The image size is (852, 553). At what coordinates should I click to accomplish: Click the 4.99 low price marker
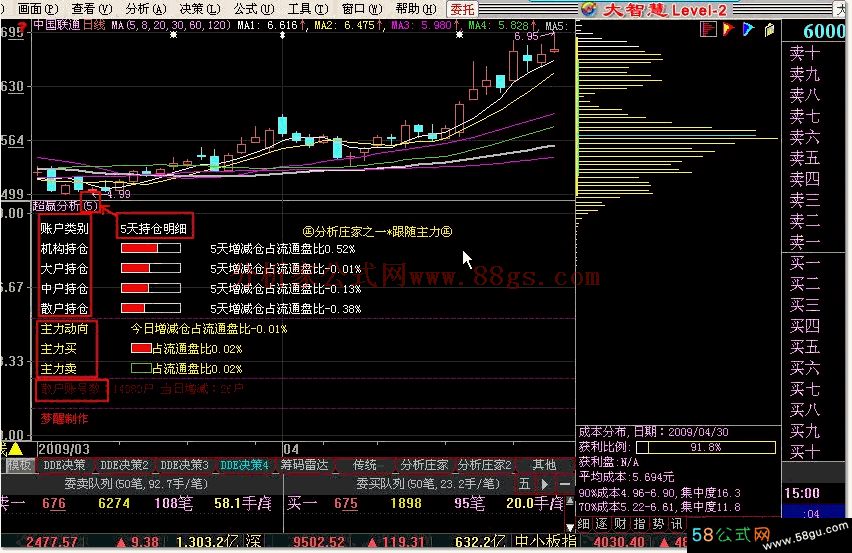[x=118, y=194]
